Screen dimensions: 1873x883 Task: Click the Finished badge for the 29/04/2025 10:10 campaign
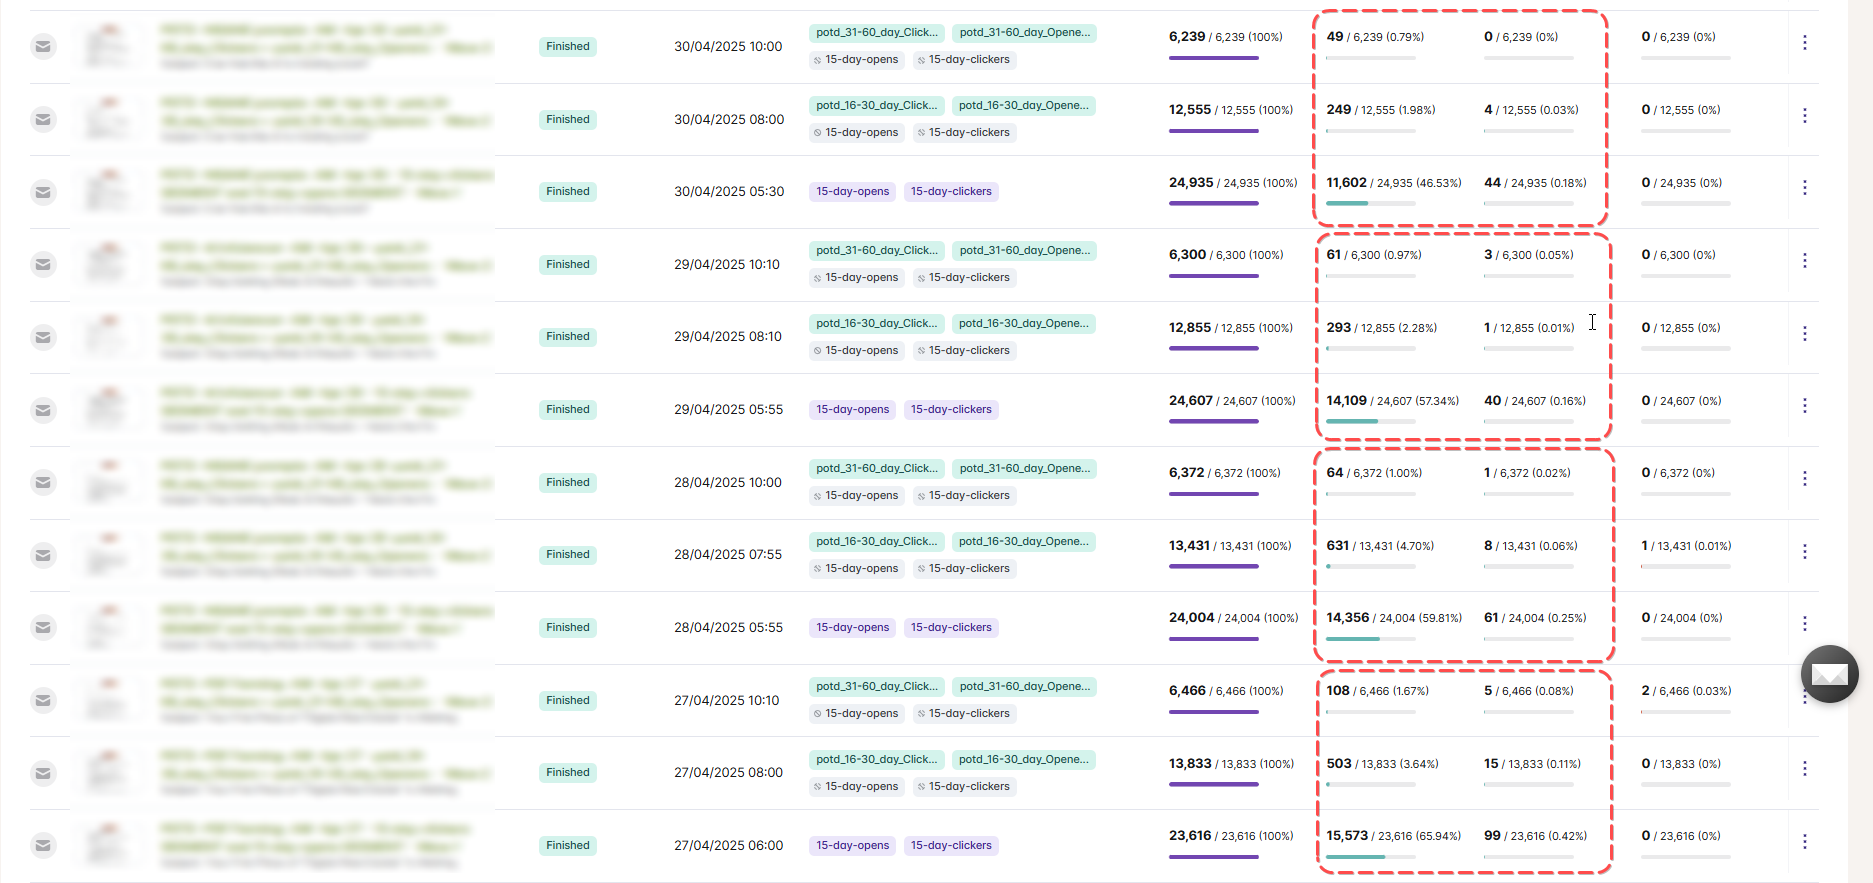pyautogui.click(x=568, y=264)
